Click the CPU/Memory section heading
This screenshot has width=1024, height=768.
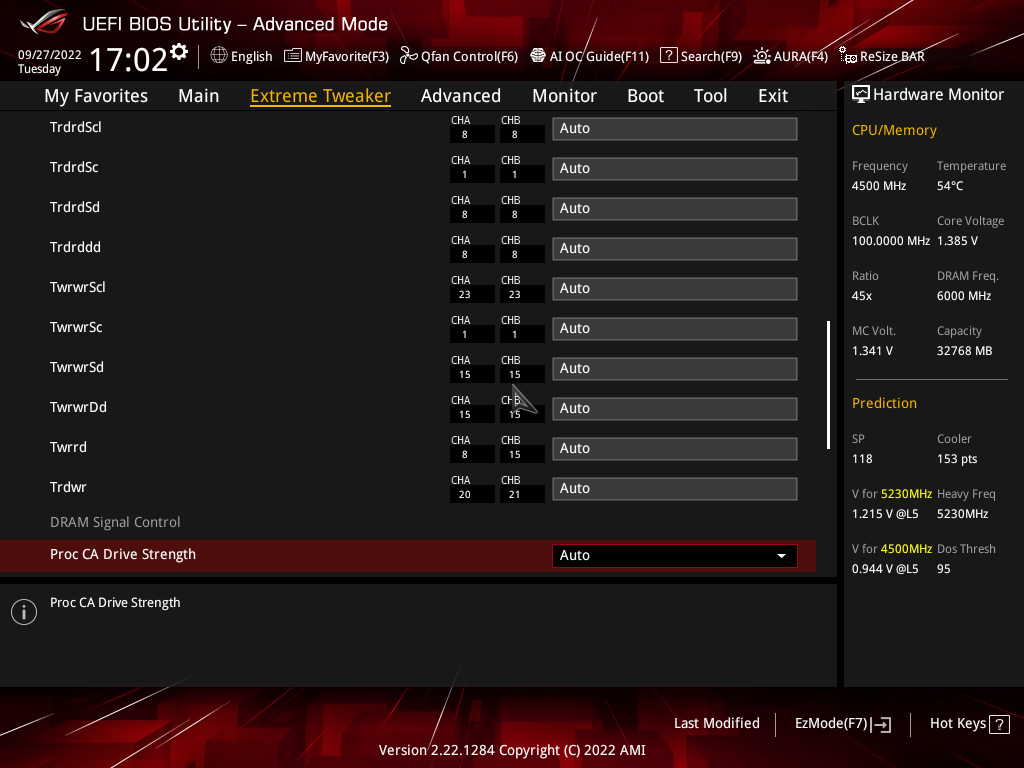(x=894, y=131)
